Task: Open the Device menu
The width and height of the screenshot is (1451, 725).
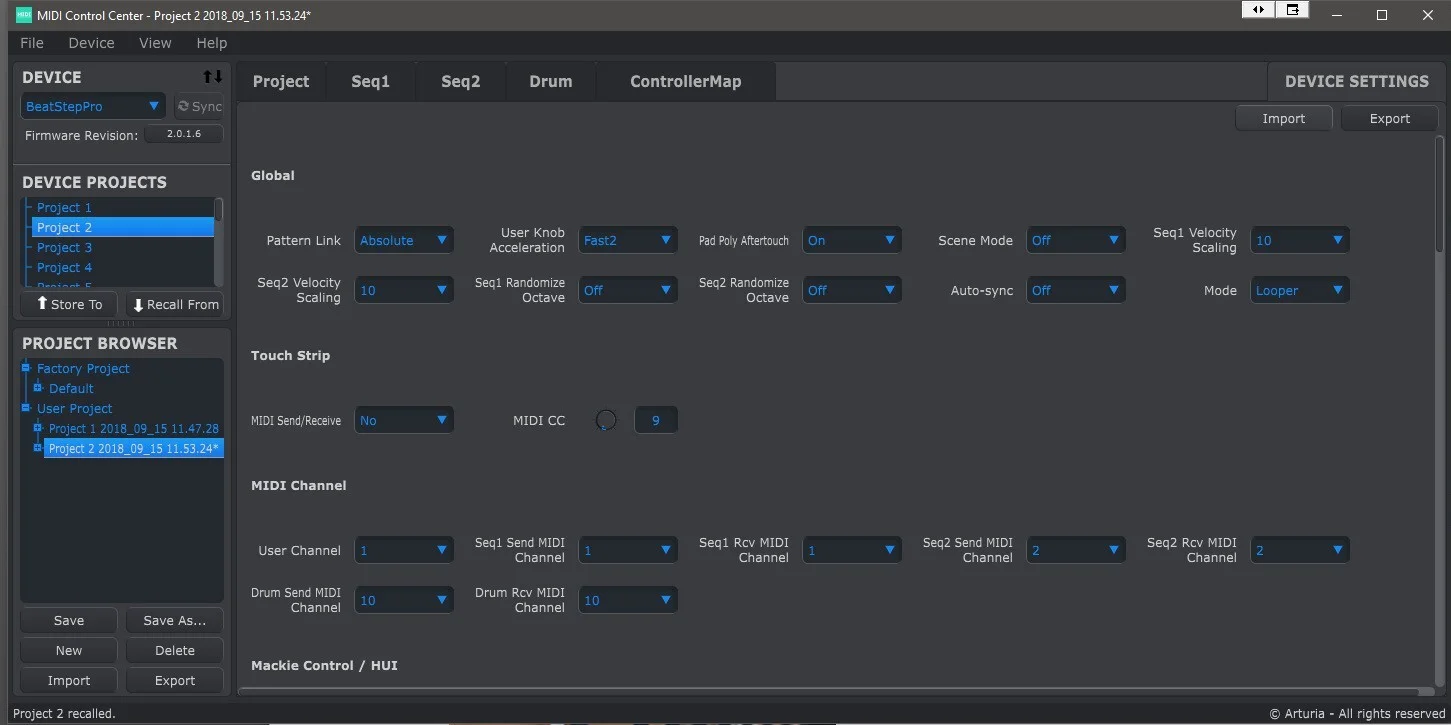Action: click(91, 43)
